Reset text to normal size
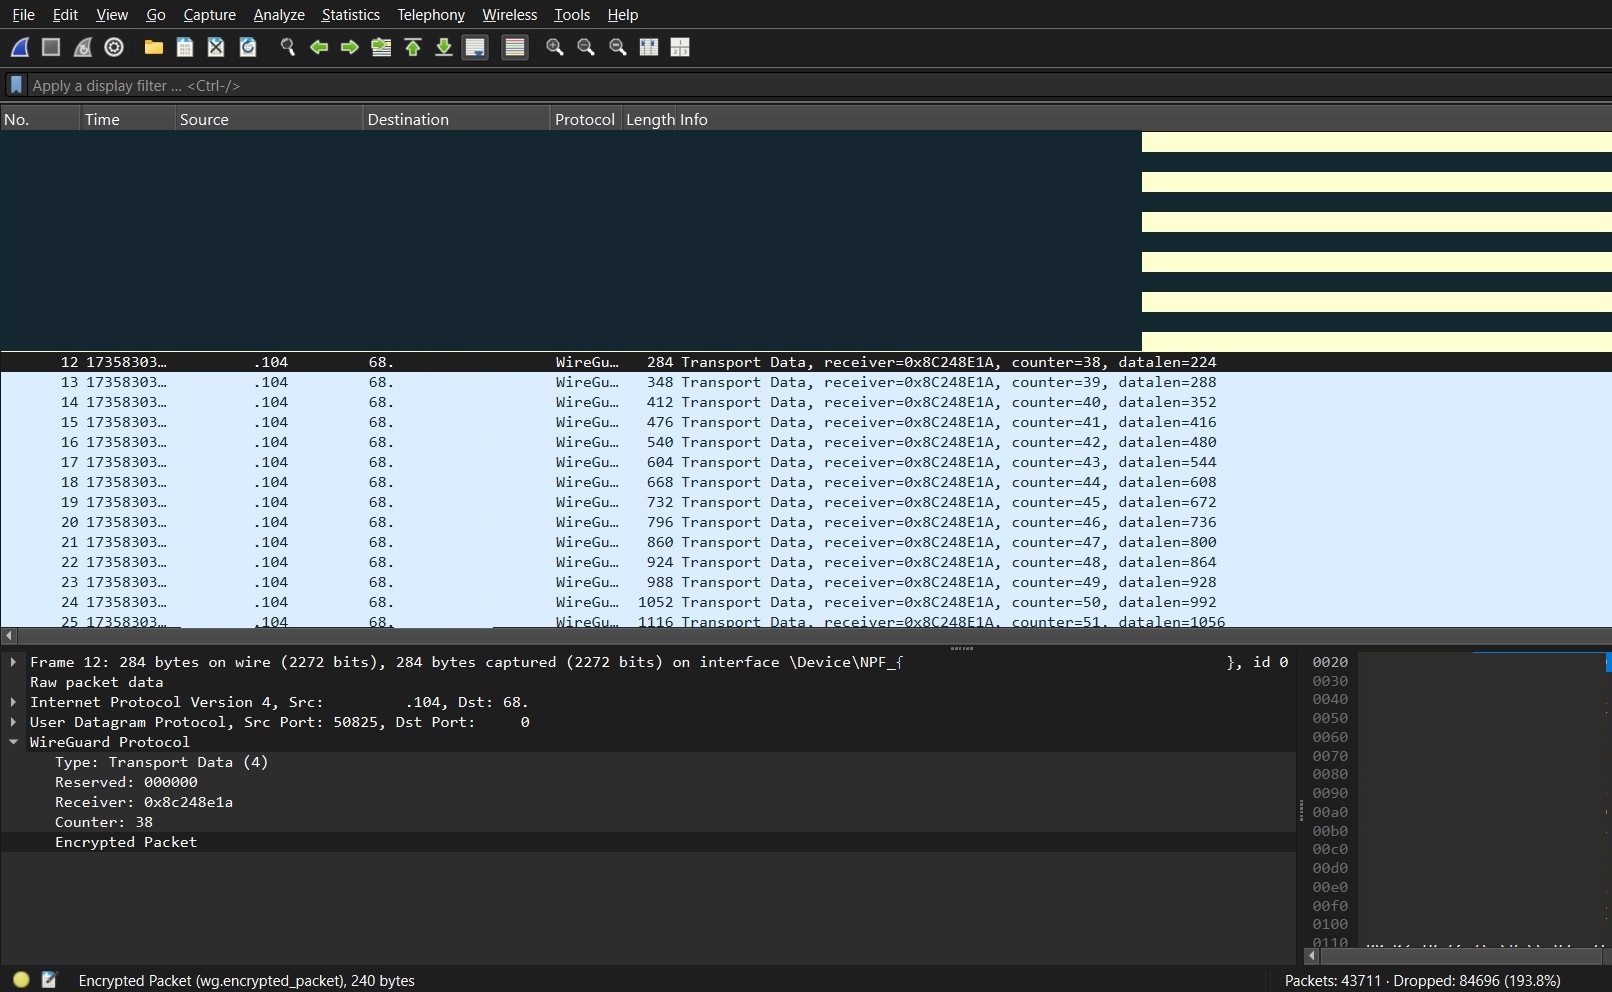Image resolution: width=1612 pixels, height=992 pixels. (618, 47)
